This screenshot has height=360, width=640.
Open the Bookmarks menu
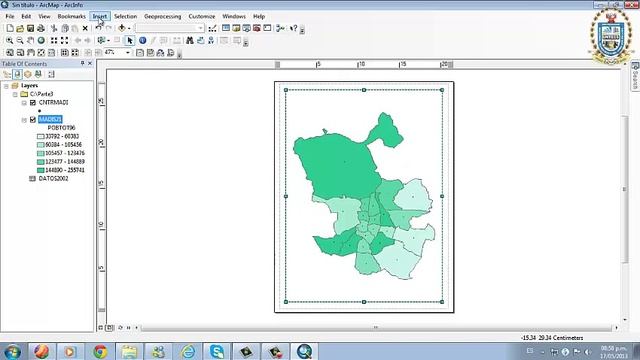(71, 16)
